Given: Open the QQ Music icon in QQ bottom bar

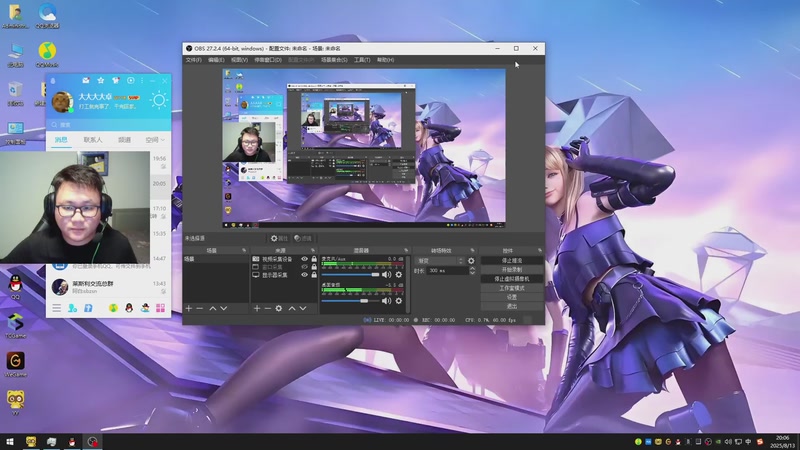Looking at the screenshot, I should pos(113,308).
